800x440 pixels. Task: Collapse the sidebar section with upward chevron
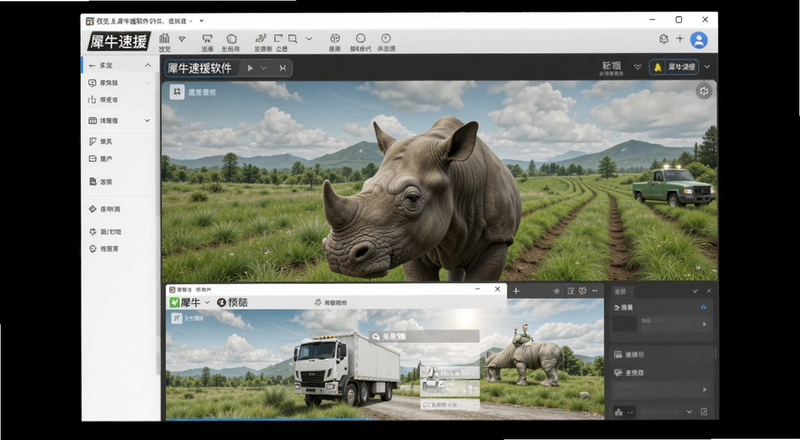coord(147,65)
